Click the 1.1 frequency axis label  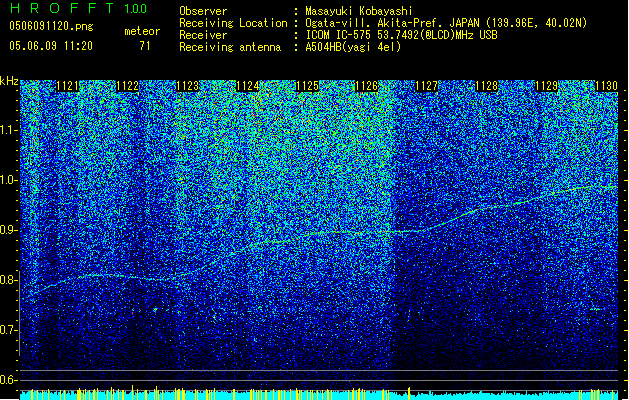click(x=9, y=130)
